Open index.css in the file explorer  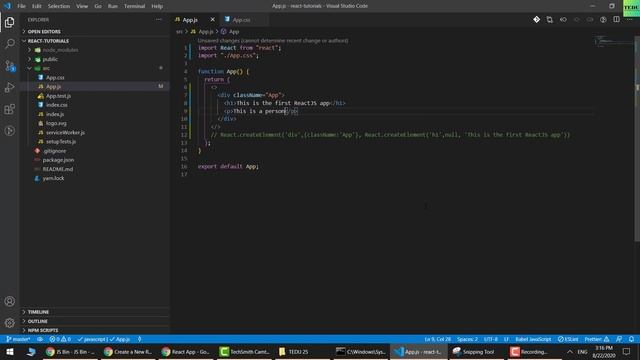[x=95, y=105]
